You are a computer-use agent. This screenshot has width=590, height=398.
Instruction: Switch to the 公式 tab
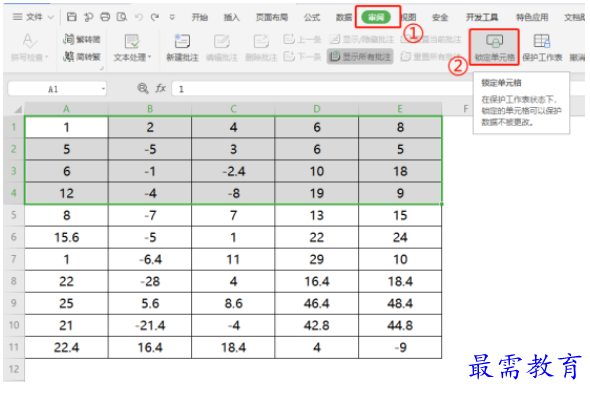point(312,17)
